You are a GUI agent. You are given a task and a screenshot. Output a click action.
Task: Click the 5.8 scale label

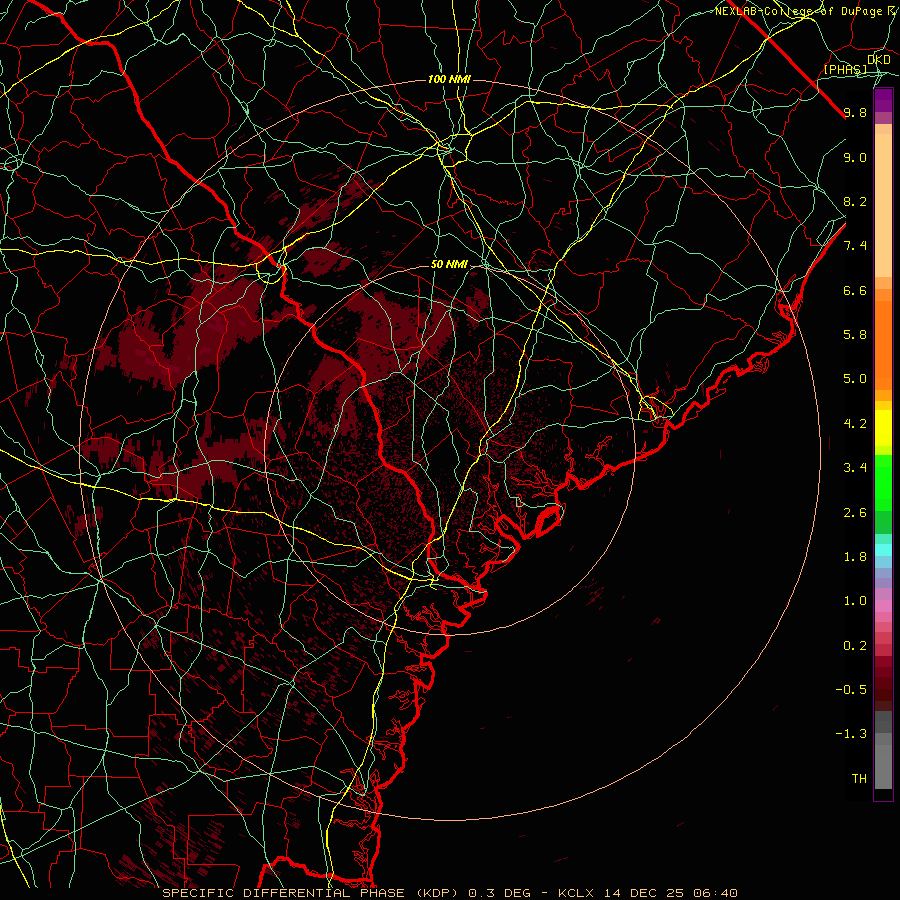click(855, 335)
